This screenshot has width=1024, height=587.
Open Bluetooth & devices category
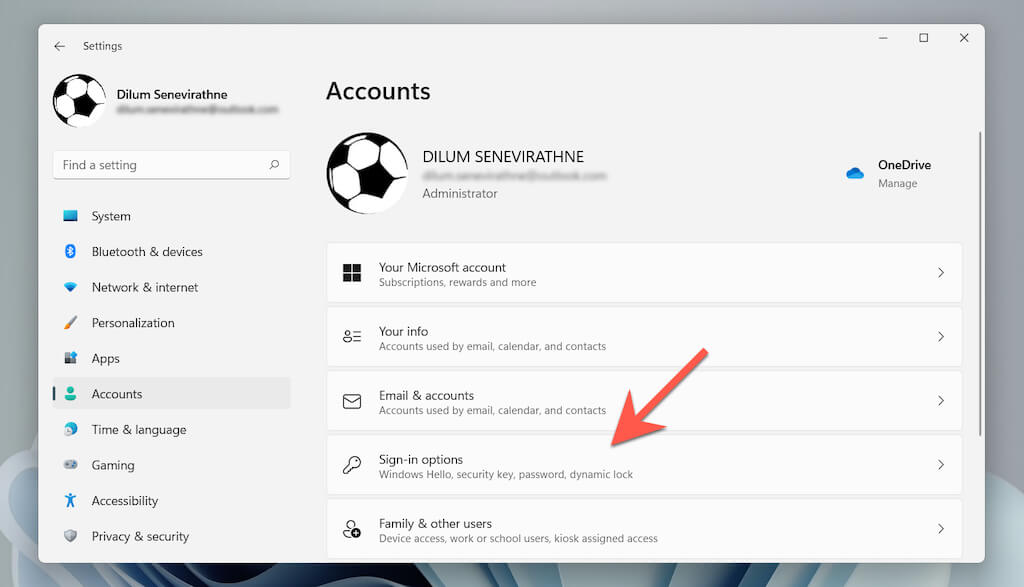(172, 251)
